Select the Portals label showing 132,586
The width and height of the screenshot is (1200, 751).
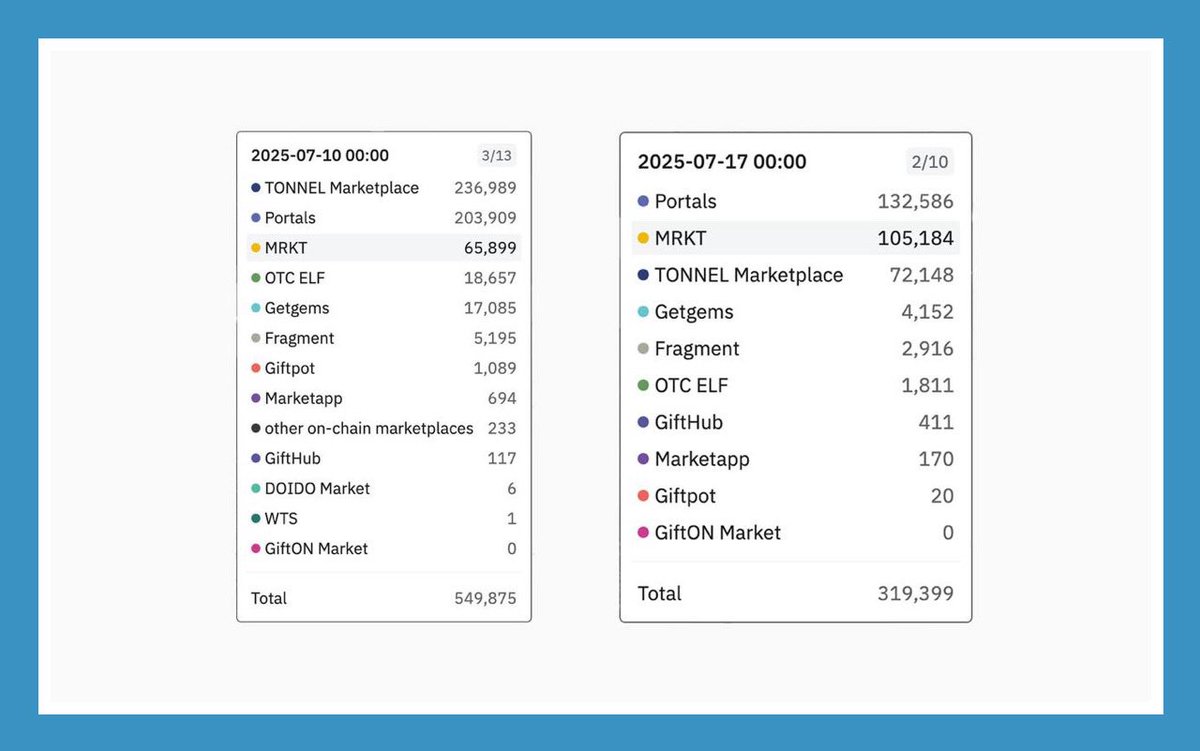click(x=686, y=201)
